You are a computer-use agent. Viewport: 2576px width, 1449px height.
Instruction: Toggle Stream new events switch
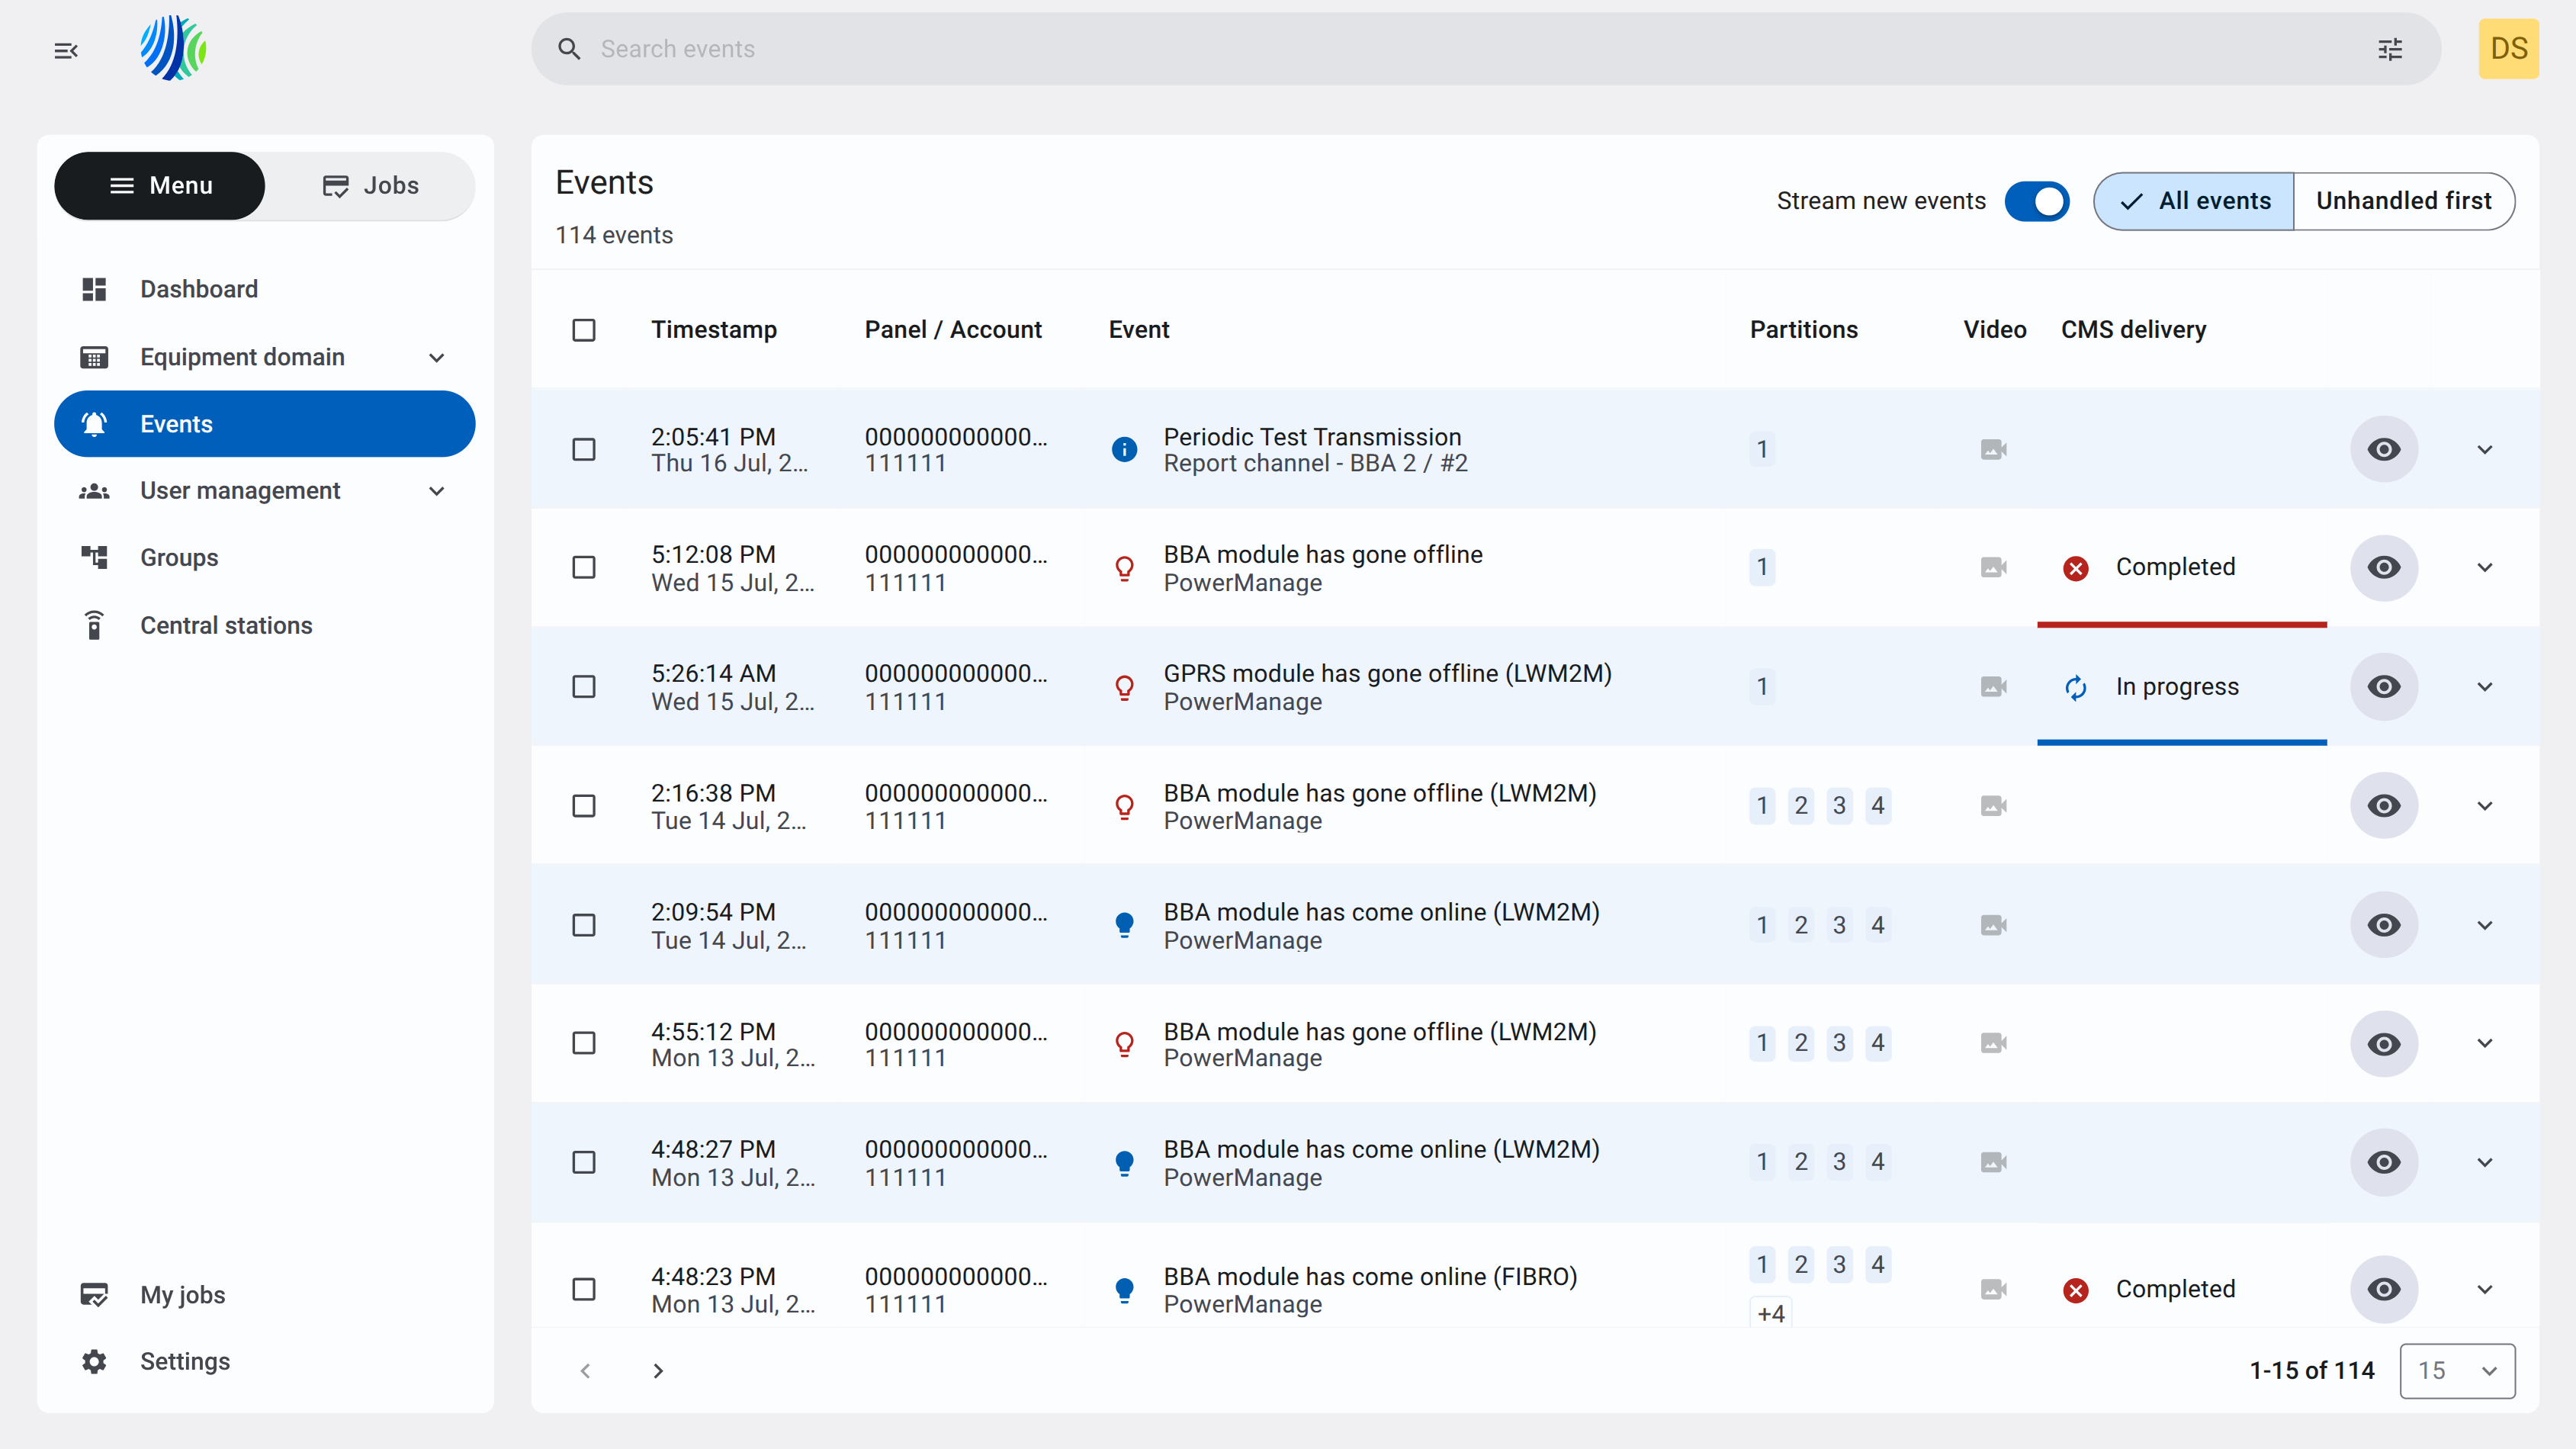pyautogui.click(x=2036, y=201)
